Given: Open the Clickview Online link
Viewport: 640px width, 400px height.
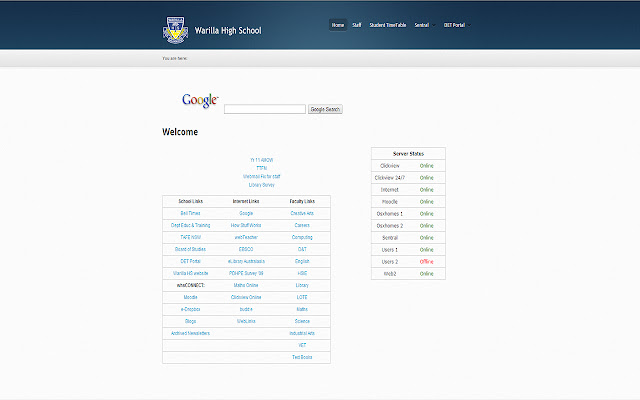Looking at the screenshot, I should 246,297.
